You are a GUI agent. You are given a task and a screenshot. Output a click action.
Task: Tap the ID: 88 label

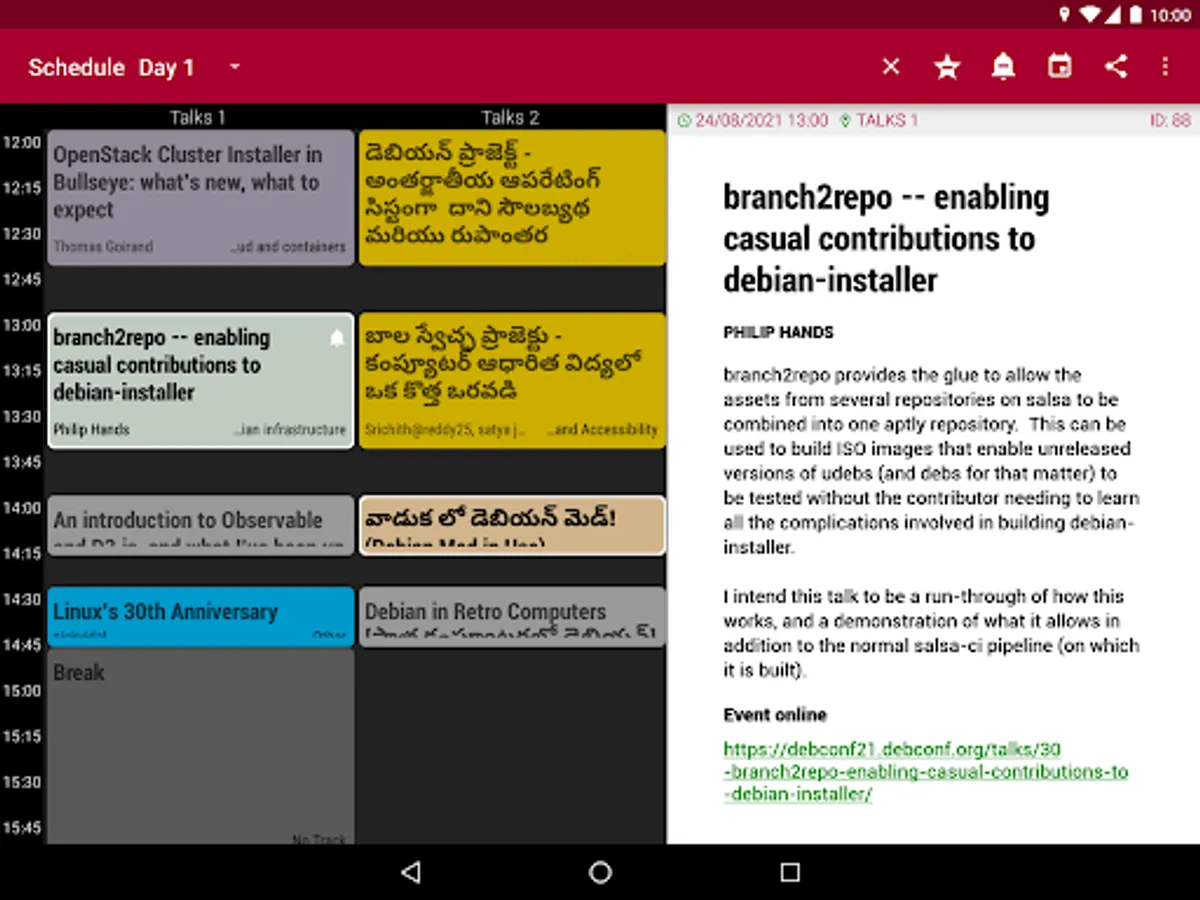(1170, 120)
